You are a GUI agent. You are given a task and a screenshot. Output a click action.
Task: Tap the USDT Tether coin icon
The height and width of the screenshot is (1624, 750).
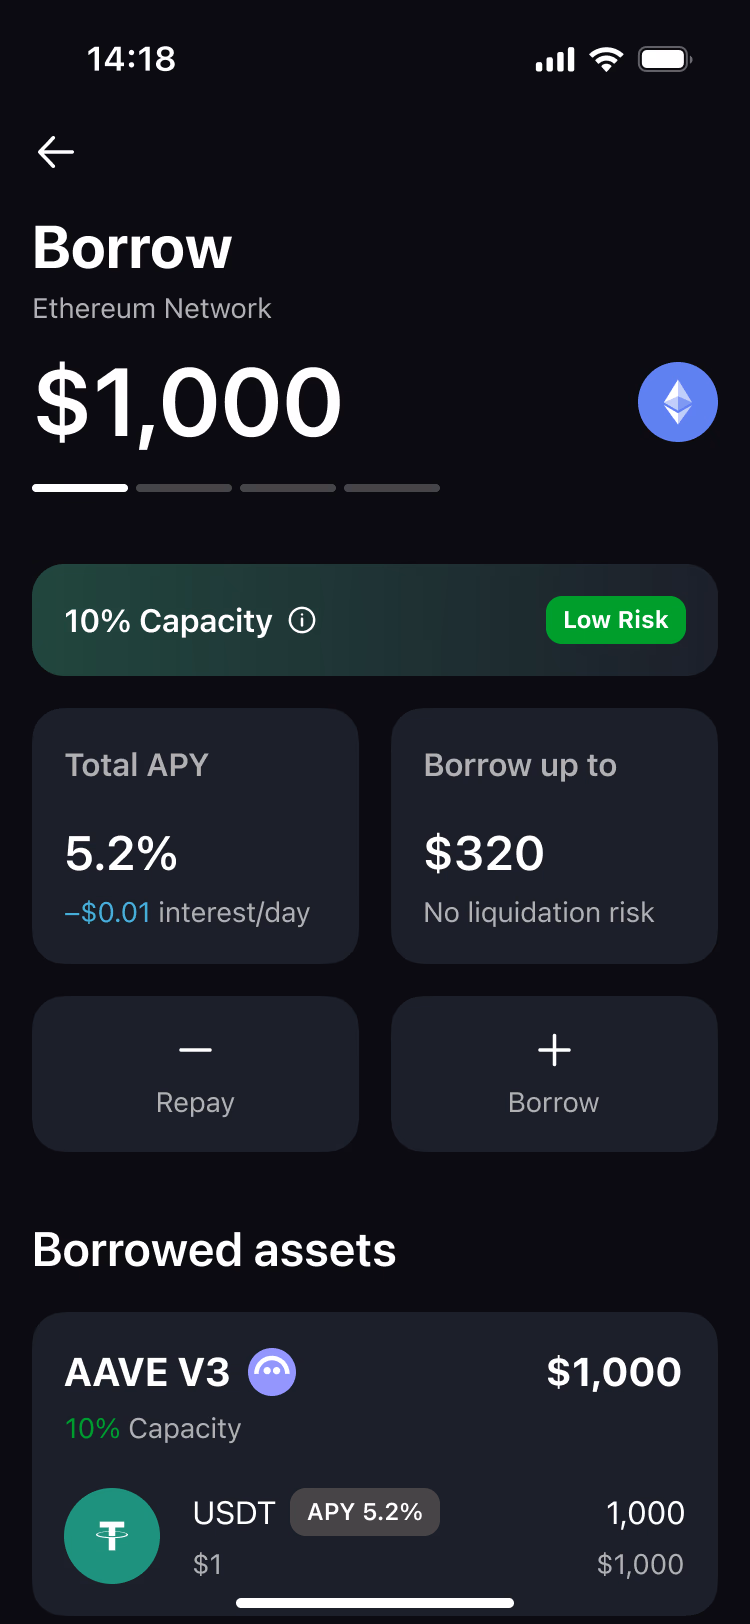tap(112, 1535)
